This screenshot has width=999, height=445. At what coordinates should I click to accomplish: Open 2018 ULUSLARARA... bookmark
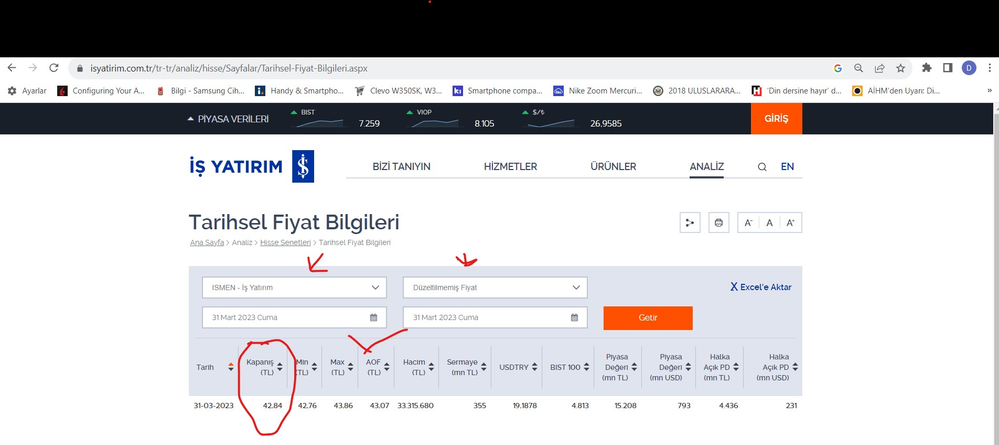point(697,91)
